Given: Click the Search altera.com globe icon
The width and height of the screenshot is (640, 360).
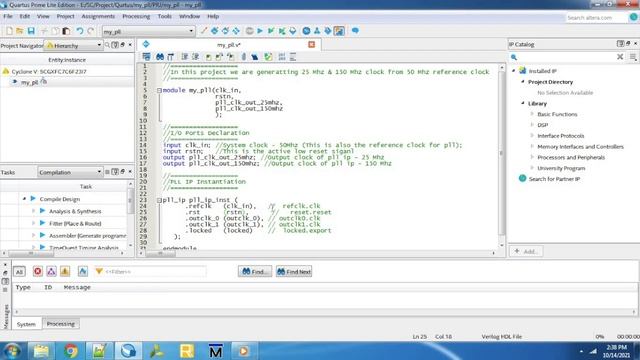Looking at the screenshot, I should click(x=633, y=17).
